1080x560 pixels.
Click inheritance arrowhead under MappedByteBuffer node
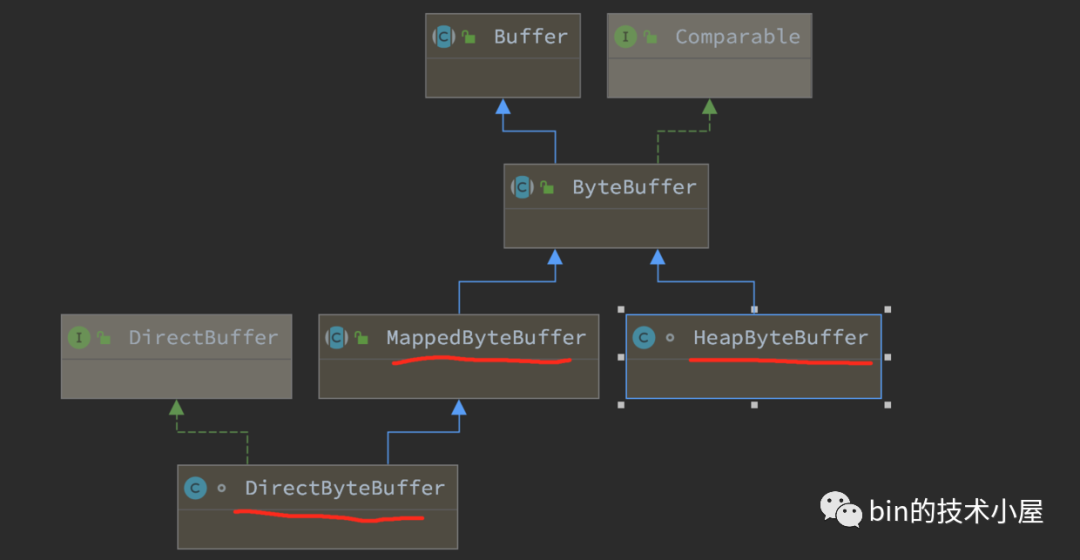[459, 408]
